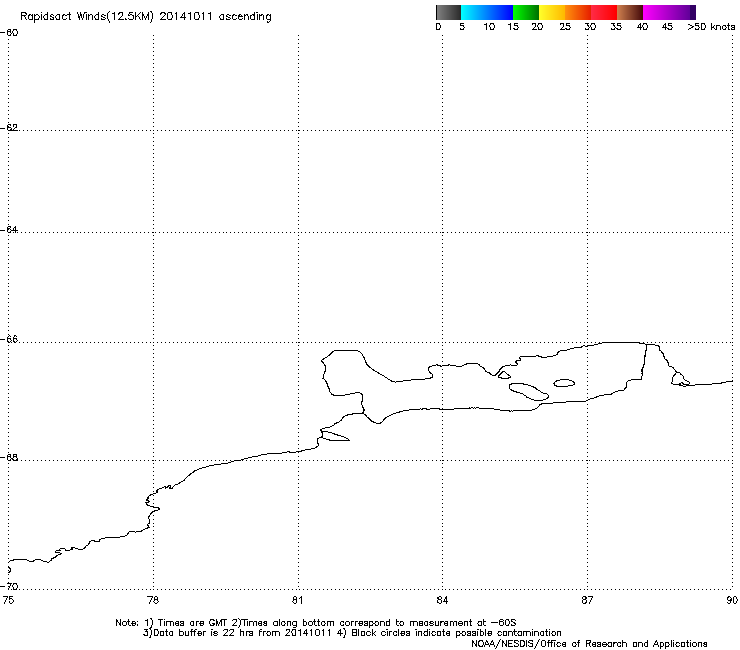Image resolution: width=740 pixels, height=650 pixels.
Task: Click the orange 25-30 knots color band
Action: point(578,12)
